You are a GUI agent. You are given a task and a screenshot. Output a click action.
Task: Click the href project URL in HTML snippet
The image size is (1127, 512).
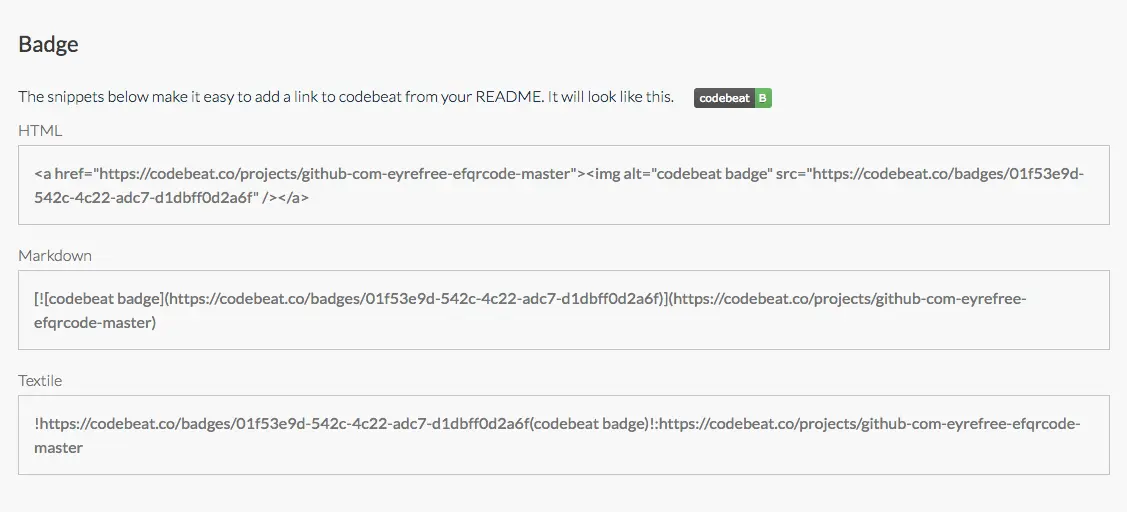336,173
